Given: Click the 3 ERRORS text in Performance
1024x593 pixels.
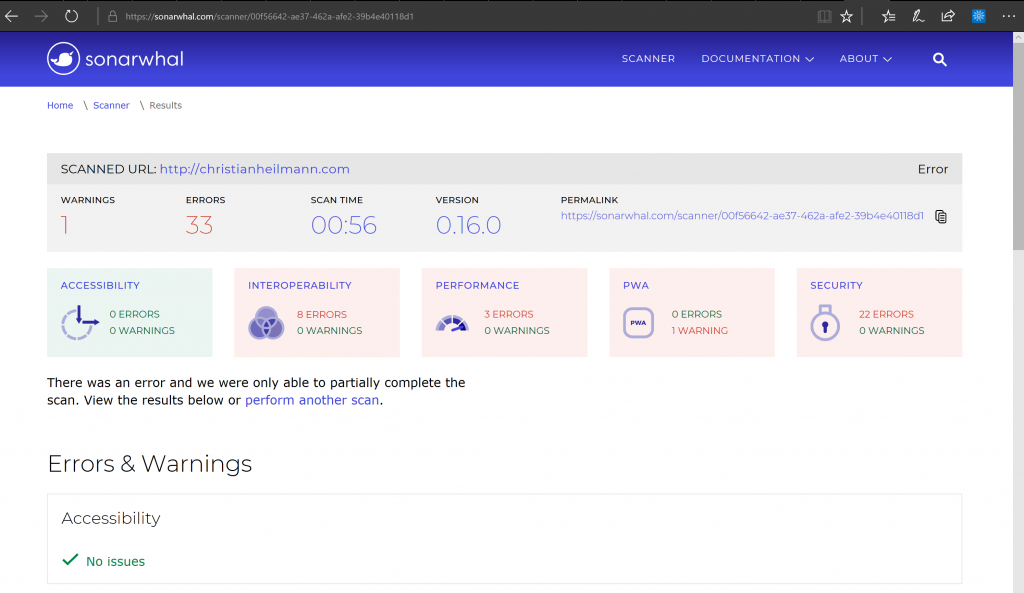Looking at the screenshot, I should pos(509,314).
